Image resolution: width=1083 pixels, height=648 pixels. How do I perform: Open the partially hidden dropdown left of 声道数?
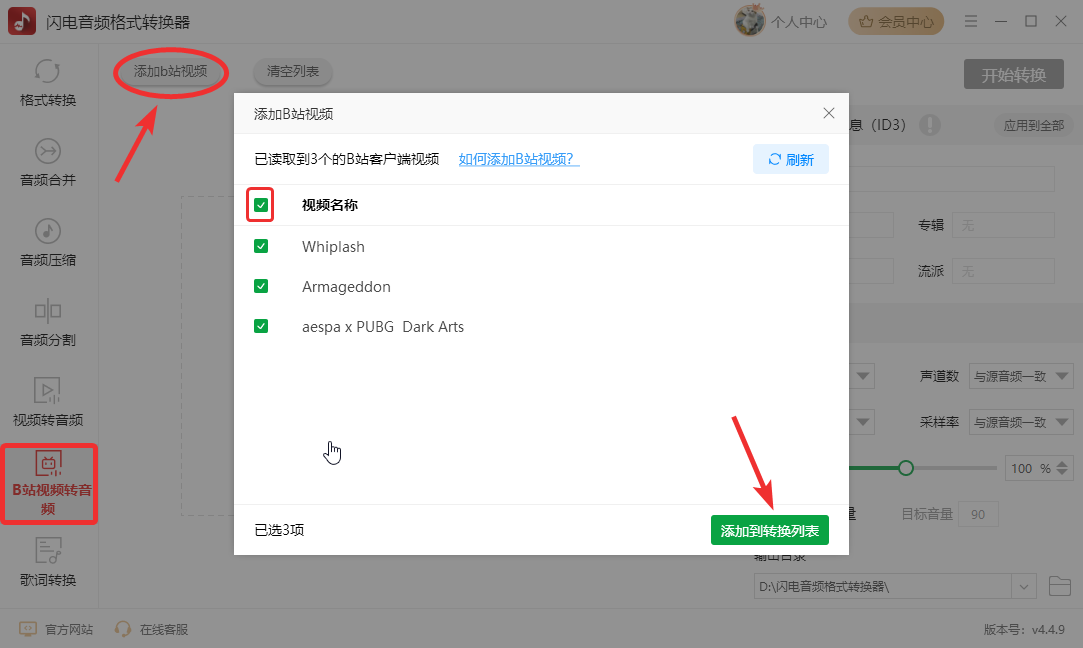tap(863, 377)
